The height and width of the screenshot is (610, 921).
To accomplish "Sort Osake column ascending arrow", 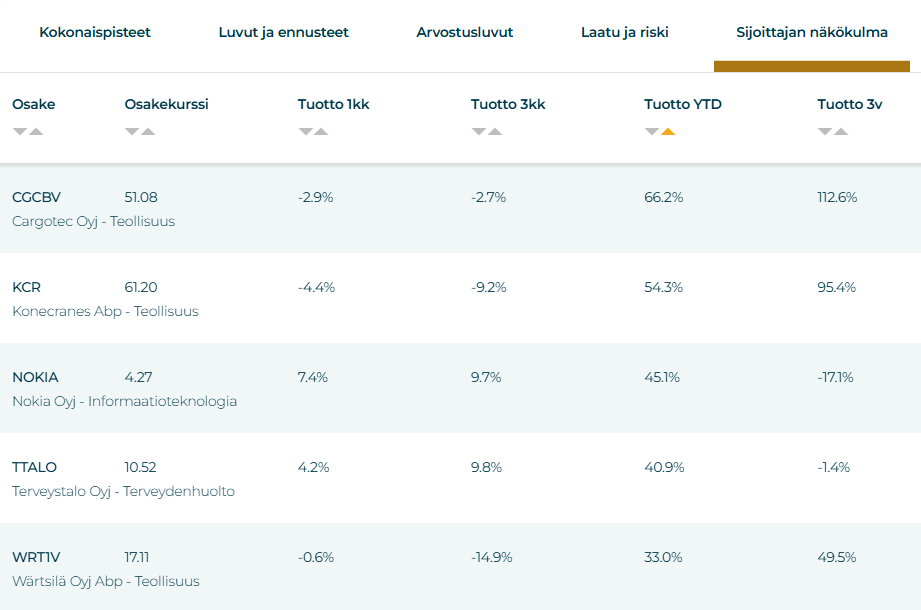I will click(36, 132).
